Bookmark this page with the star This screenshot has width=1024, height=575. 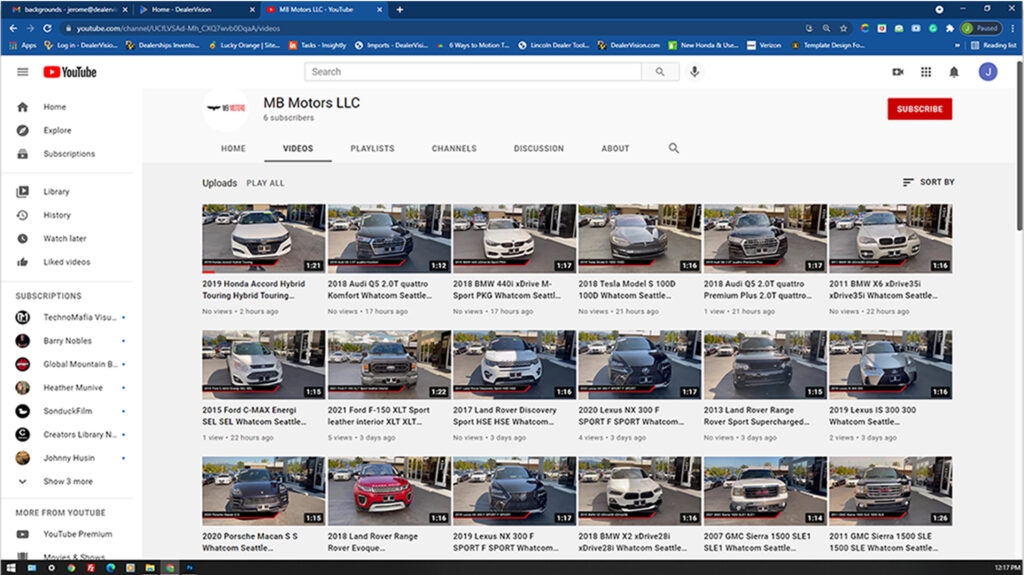(843, 28)
